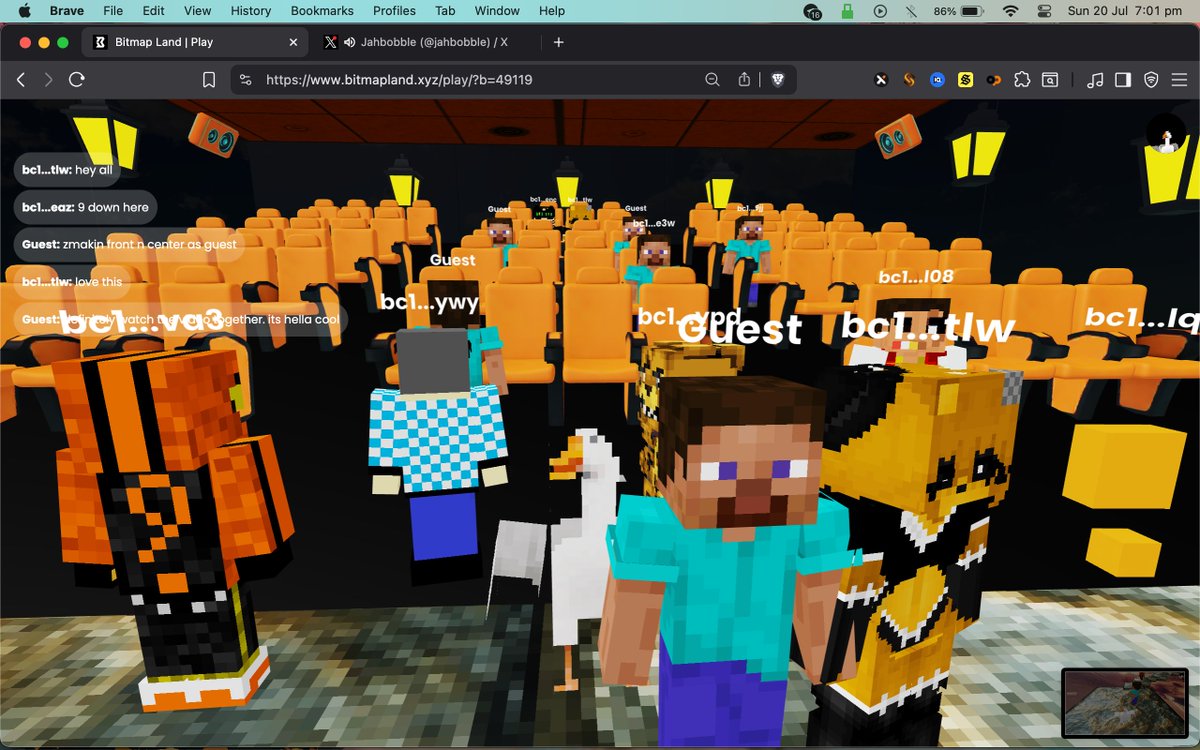Click the orange-and-black avatar

point(170,530)
